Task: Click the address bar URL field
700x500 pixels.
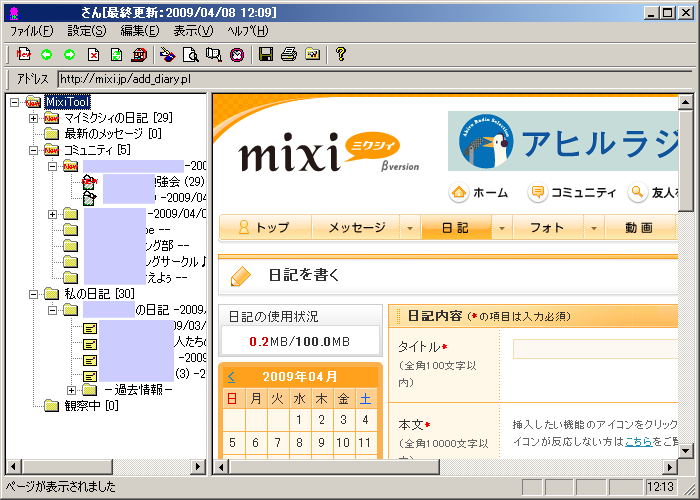Action: point(374,79)
